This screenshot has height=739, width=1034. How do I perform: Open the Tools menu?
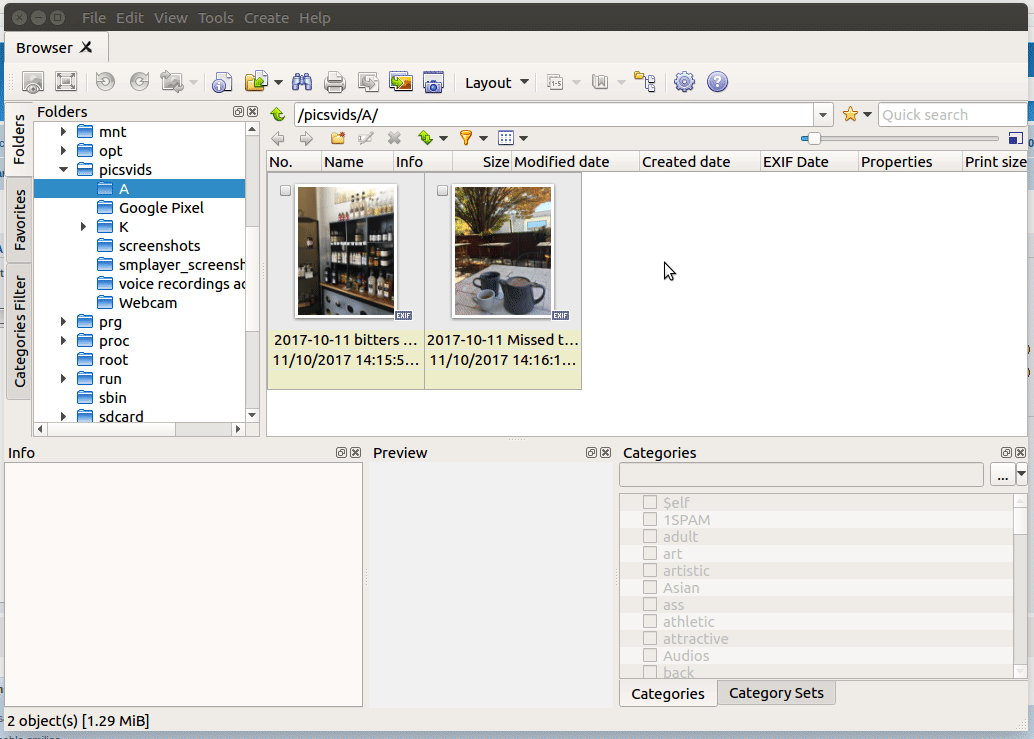pyautogui.click(x=215, y=18)
